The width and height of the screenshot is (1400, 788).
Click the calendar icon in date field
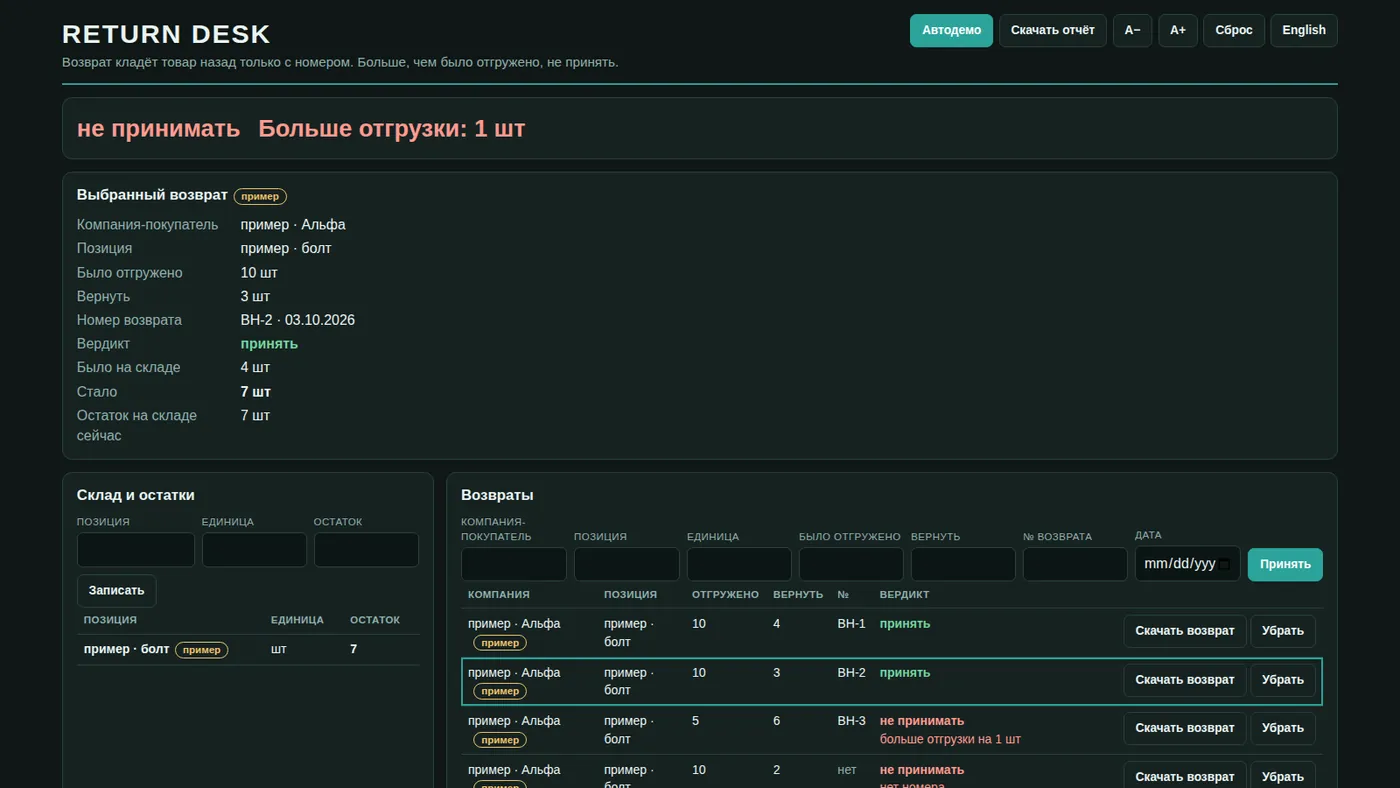point(1224,564)
